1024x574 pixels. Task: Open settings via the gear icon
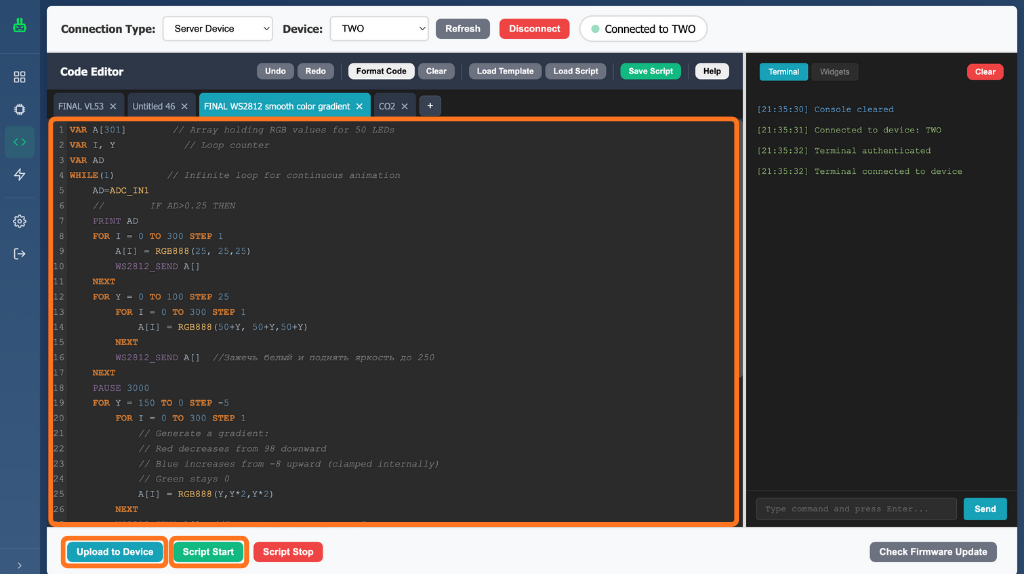point(19,221)
